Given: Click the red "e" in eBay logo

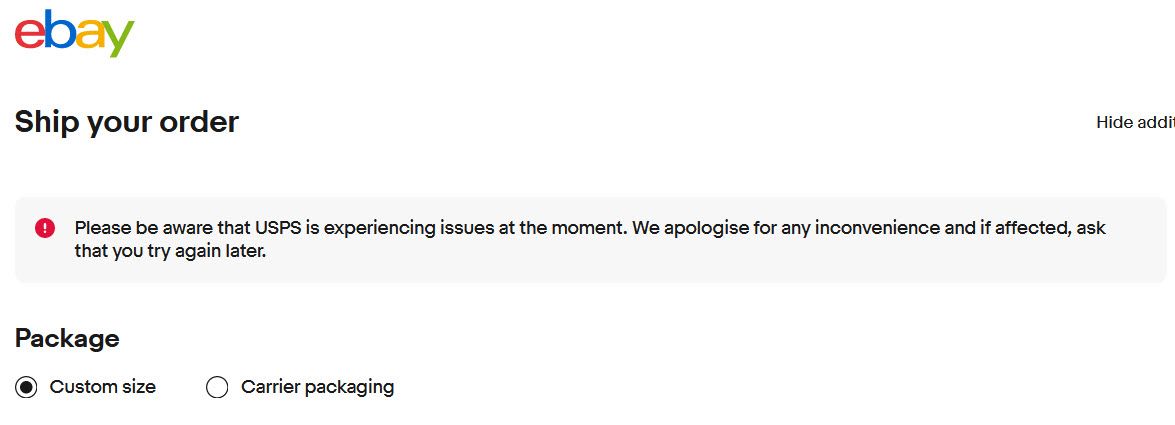Looking at the screenshot, I should click(29, 33).
